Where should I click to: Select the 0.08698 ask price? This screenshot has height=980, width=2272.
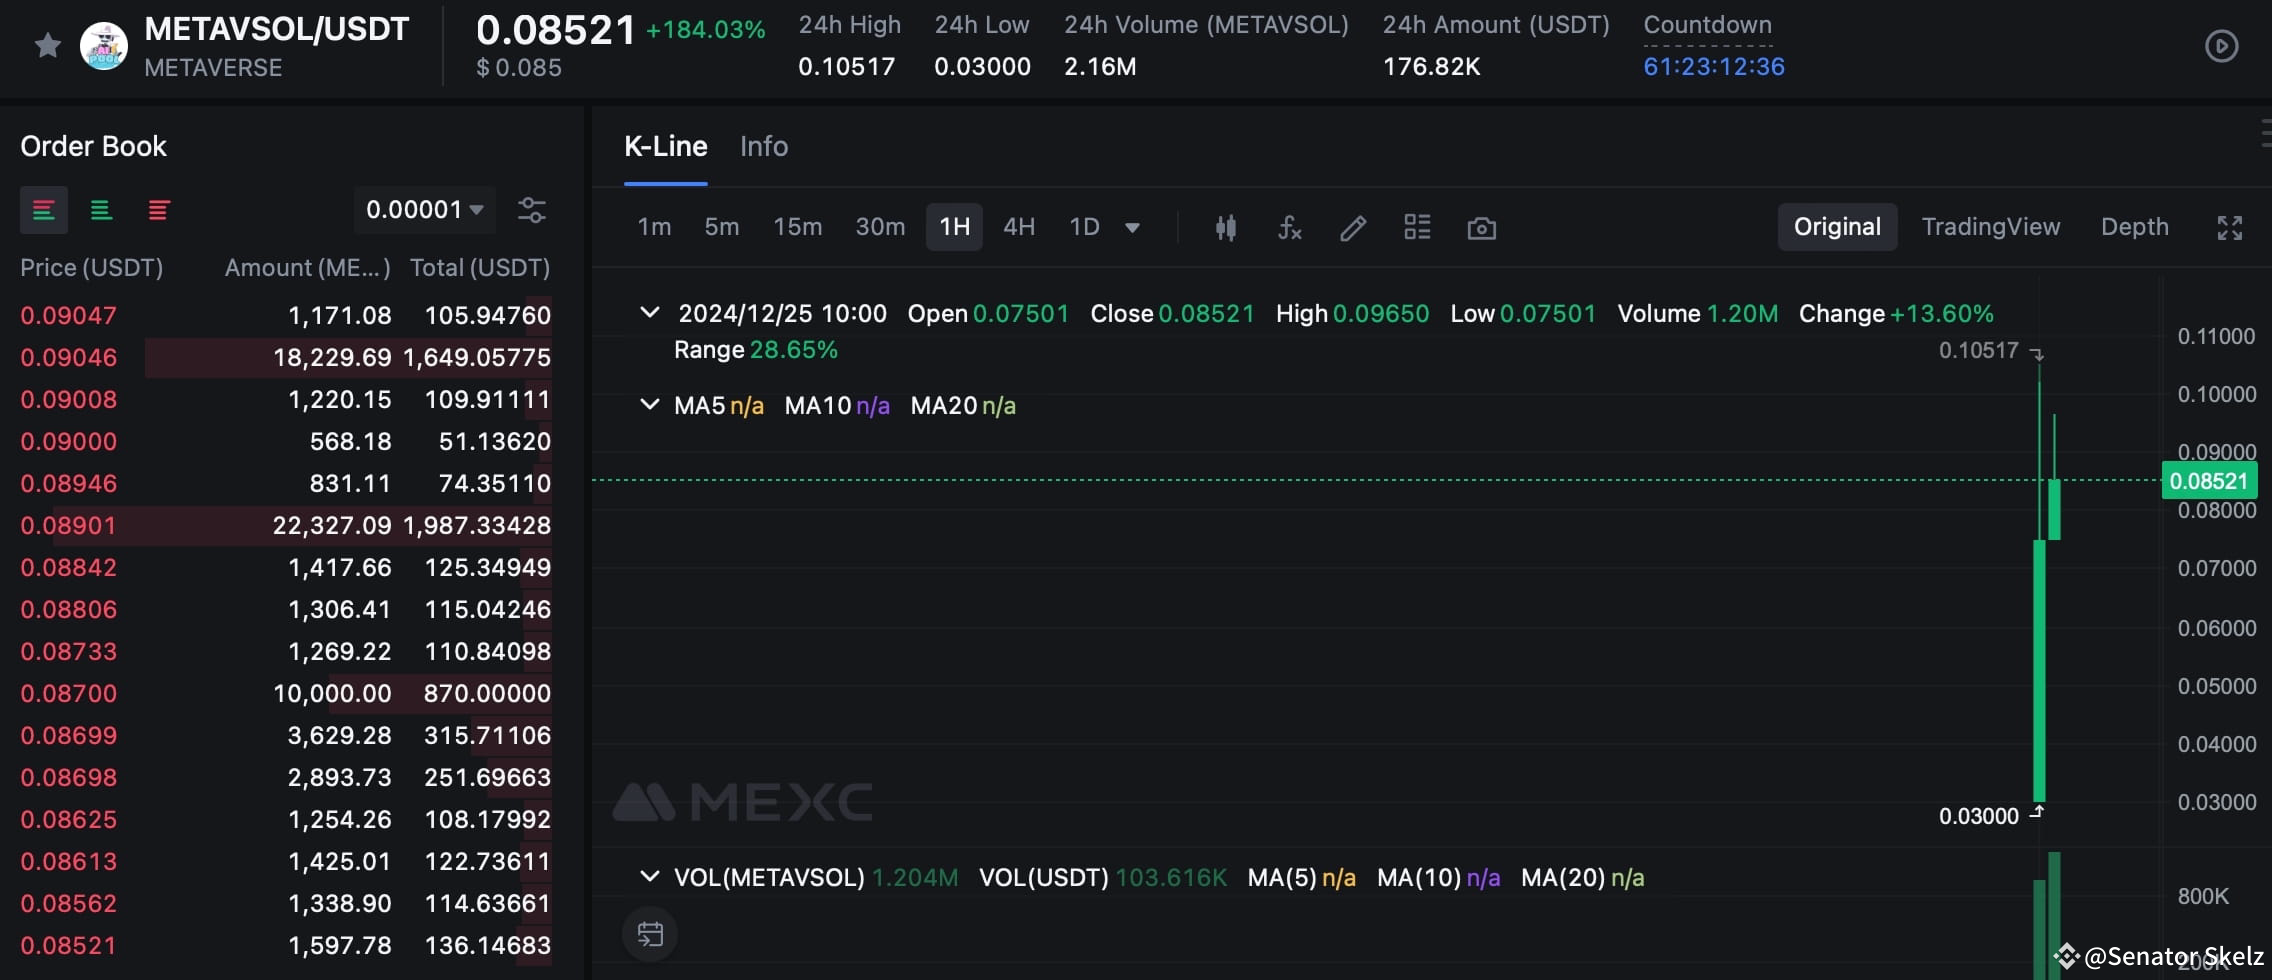tap(69, 777)
